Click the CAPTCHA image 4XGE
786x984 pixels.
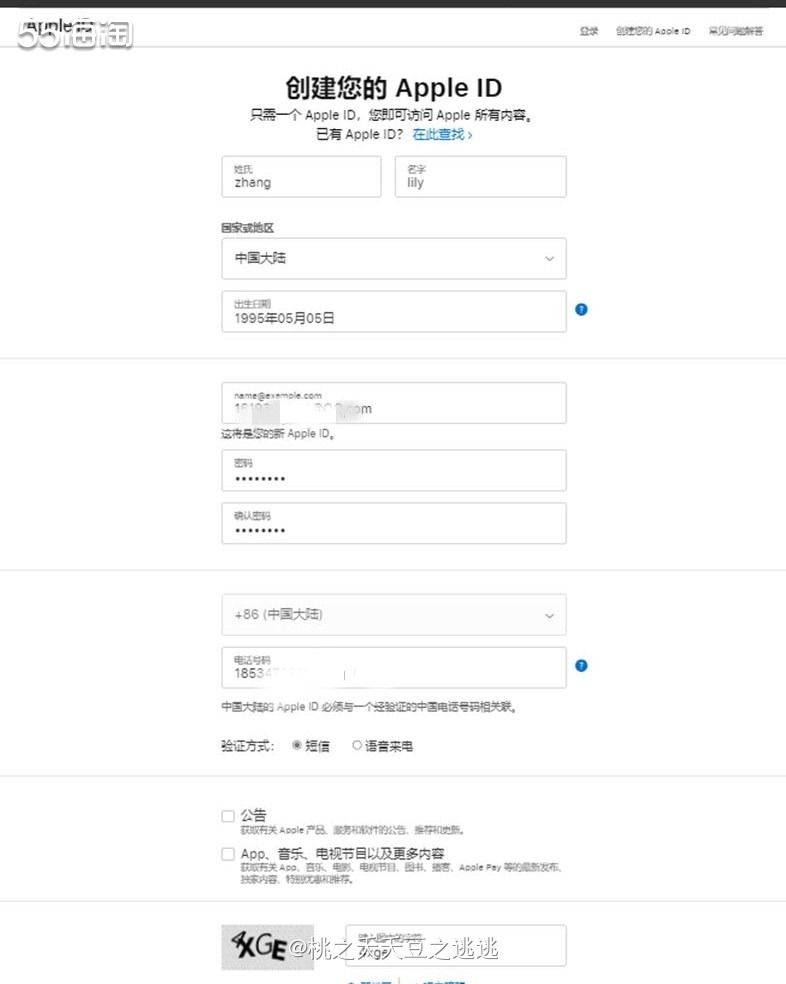pos(267,947)
